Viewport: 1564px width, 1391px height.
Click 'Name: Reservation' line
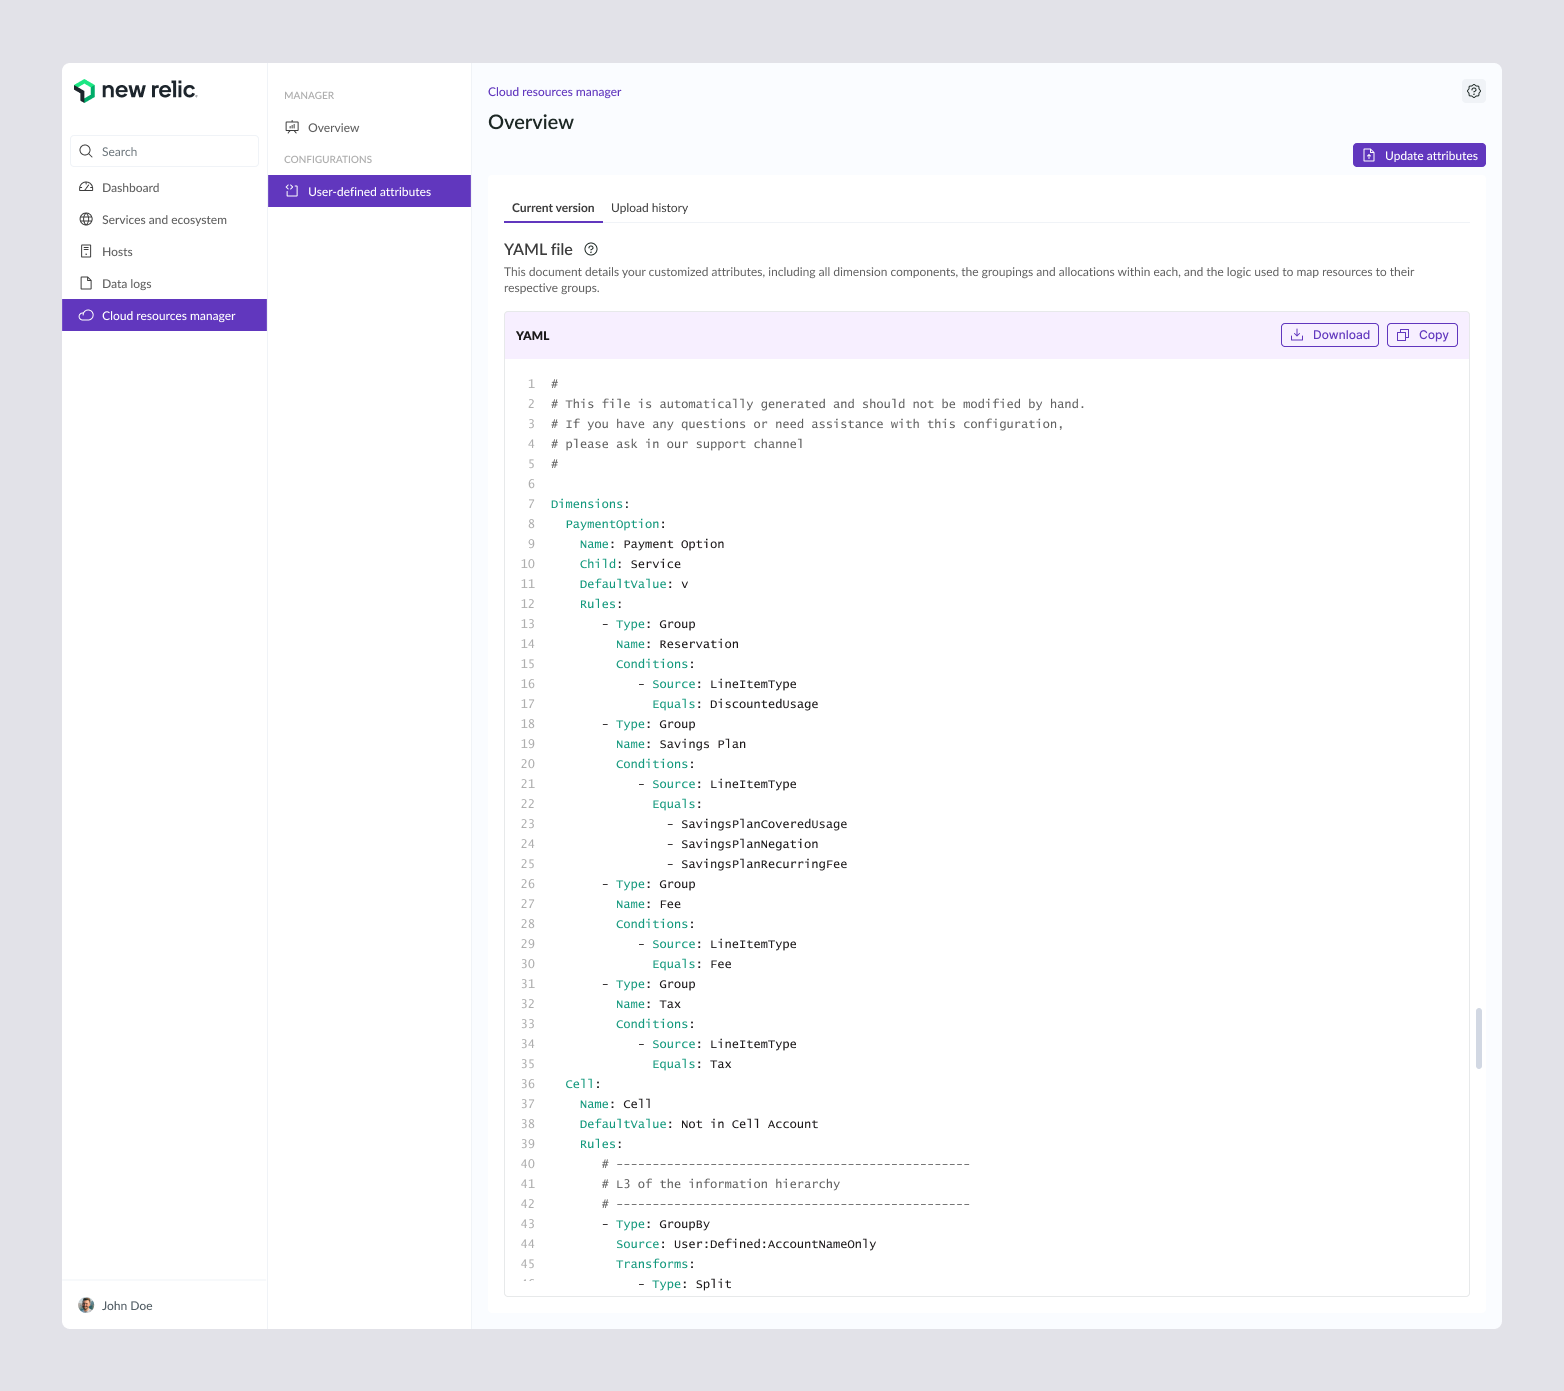pos(677,644)
